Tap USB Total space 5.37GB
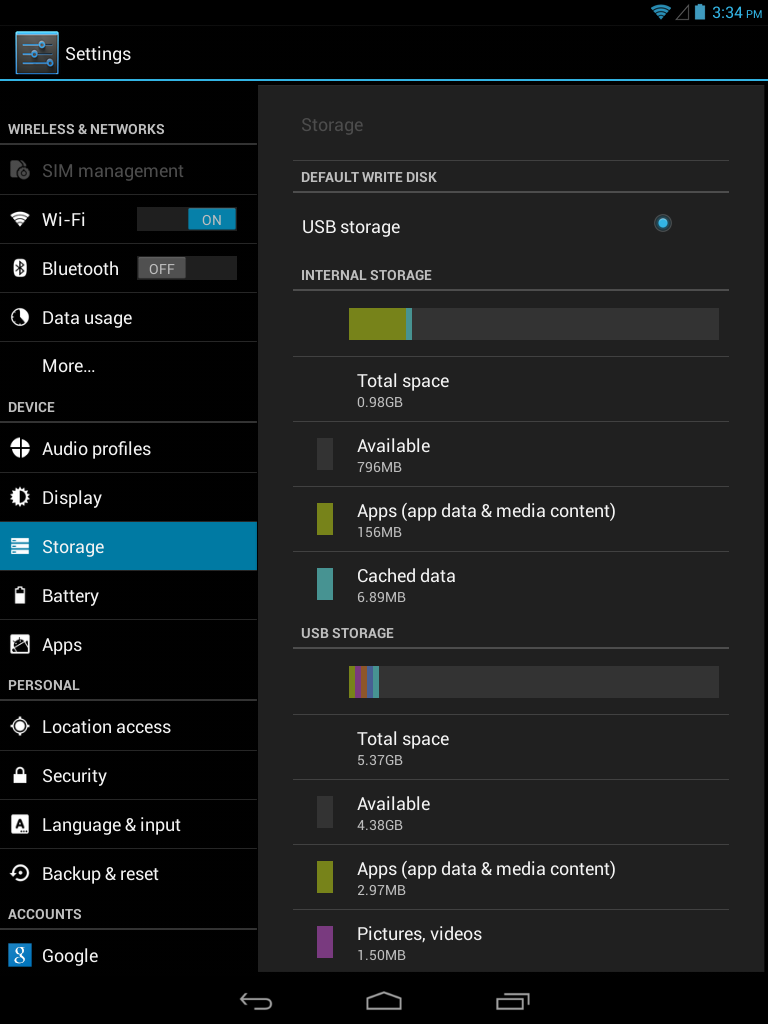Viewport: 768px width, 1024px height. (x=511, y=747)
